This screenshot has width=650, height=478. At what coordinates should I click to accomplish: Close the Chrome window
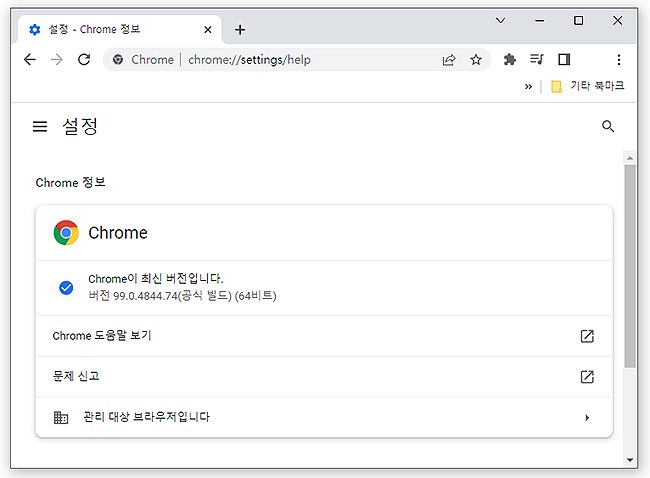[617, 20]
